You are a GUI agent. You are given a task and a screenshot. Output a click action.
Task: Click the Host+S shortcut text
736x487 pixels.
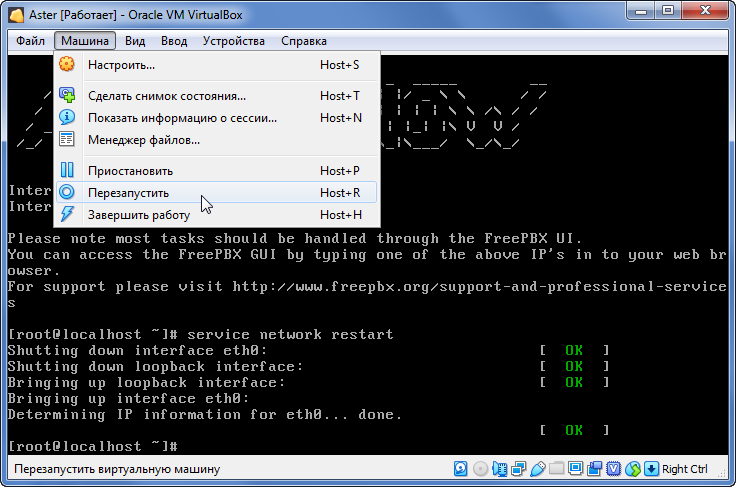tap(339, 65)
